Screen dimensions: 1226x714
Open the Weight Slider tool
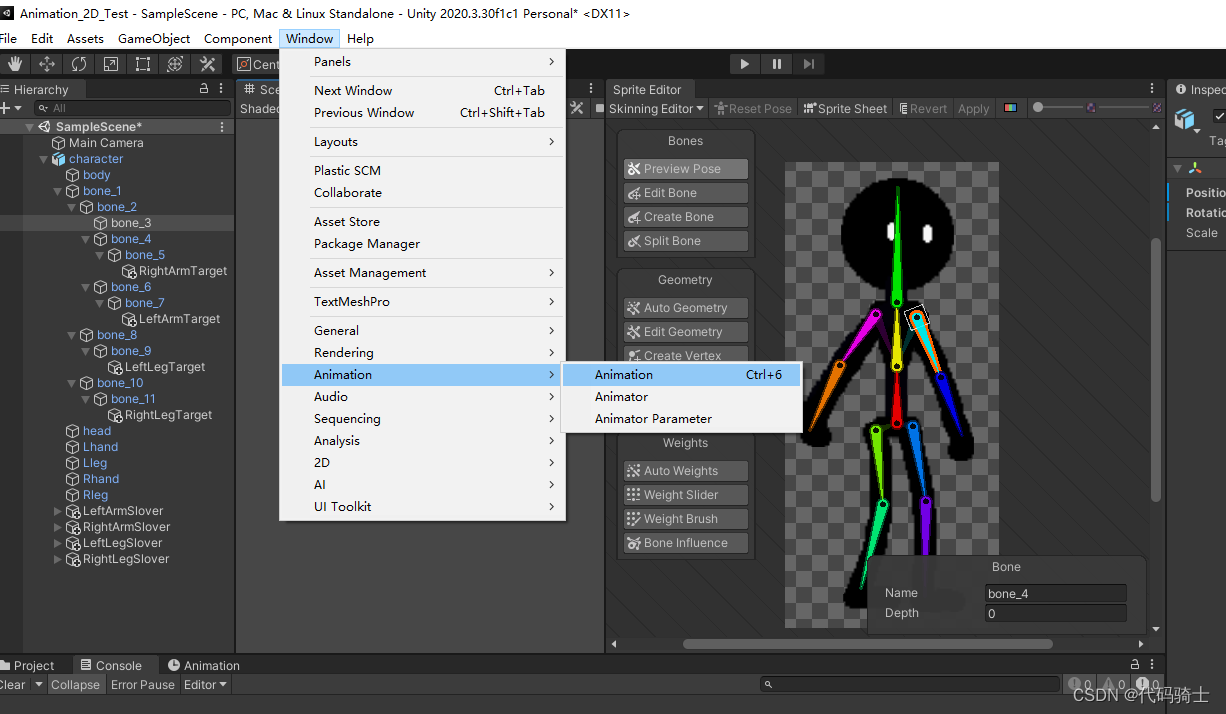tap(686, 495)
